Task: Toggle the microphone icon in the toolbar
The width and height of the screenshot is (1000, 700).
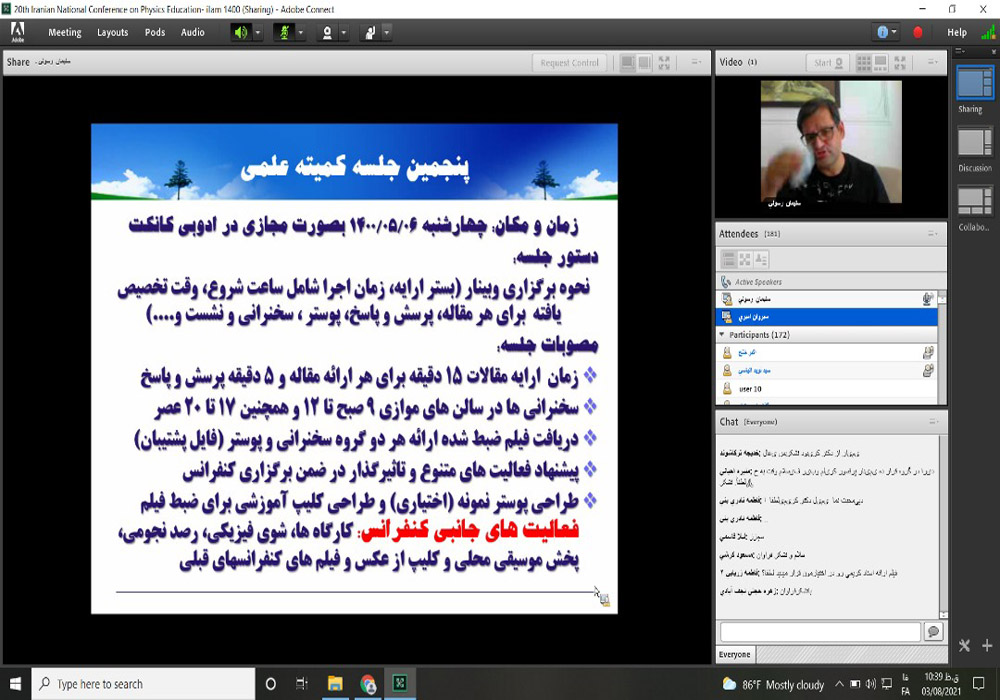Action: 284,31
